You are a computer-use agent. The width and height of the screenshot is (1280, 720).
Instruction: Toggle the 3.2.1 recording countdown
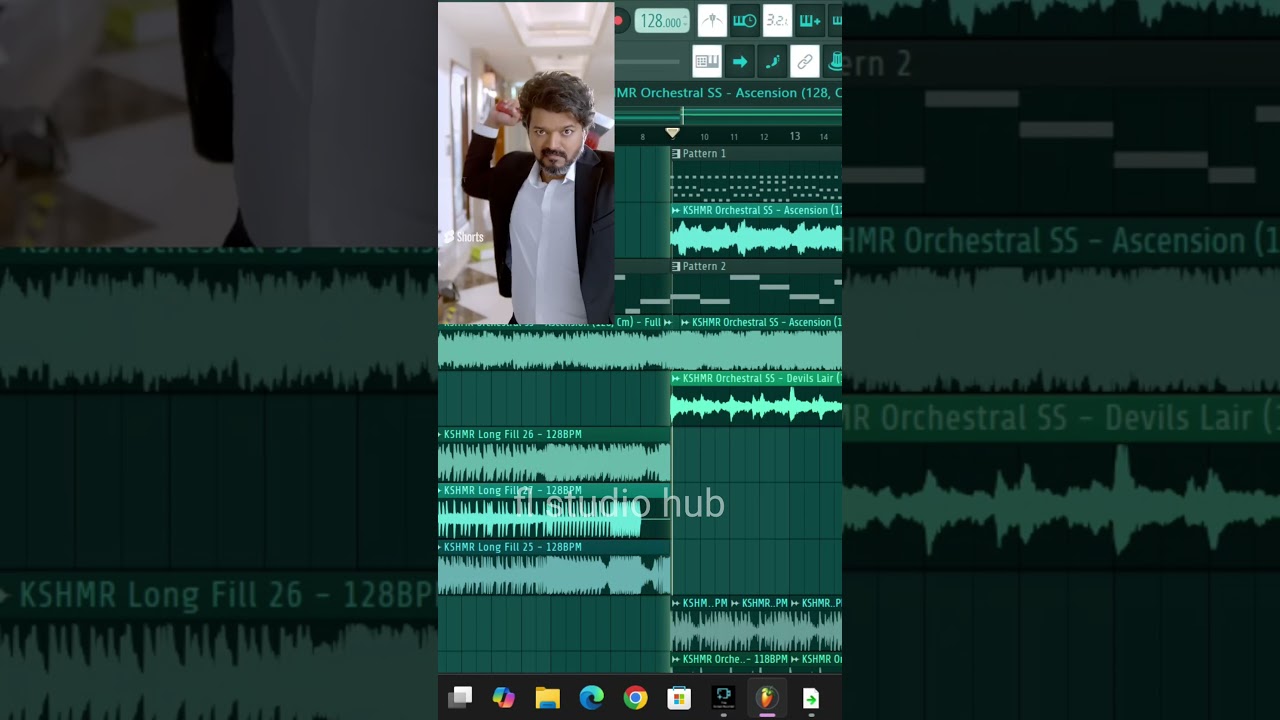tap(777, 21)
